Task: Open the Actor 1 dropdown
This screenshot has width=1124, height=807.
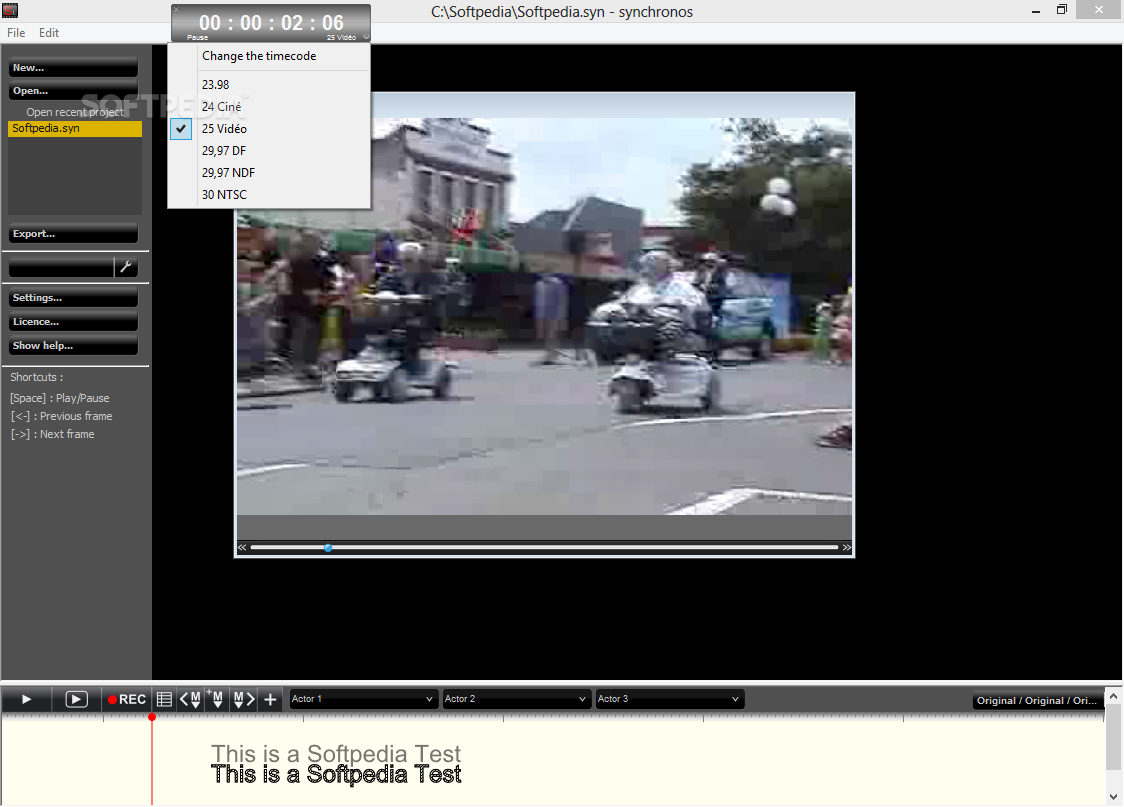Action: [362, 699]
